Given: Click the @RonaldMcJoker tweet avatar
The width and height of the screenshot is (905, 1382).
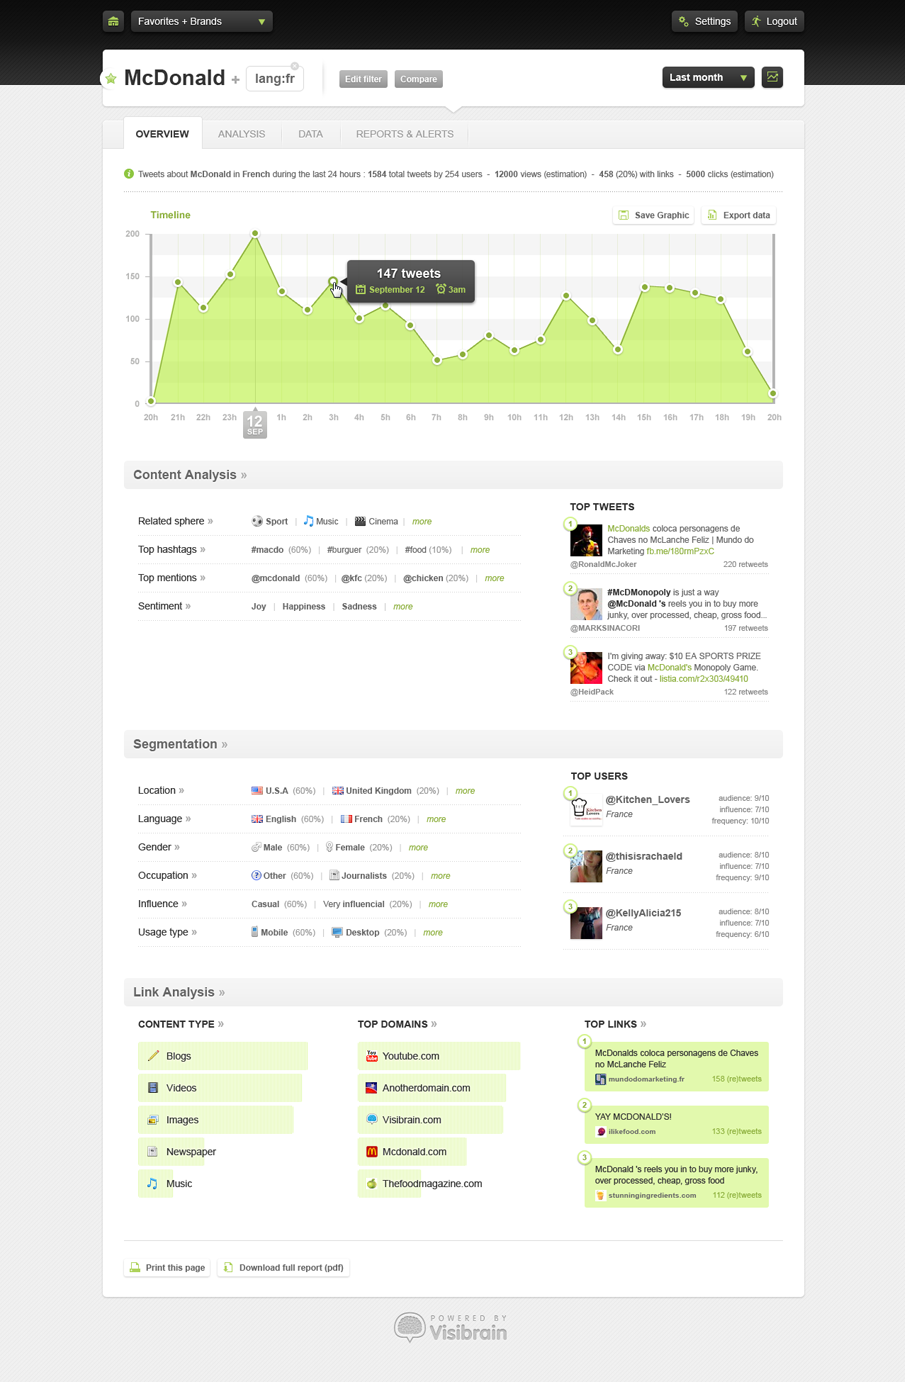Looking at the screenshot, I should coord(586,540).
